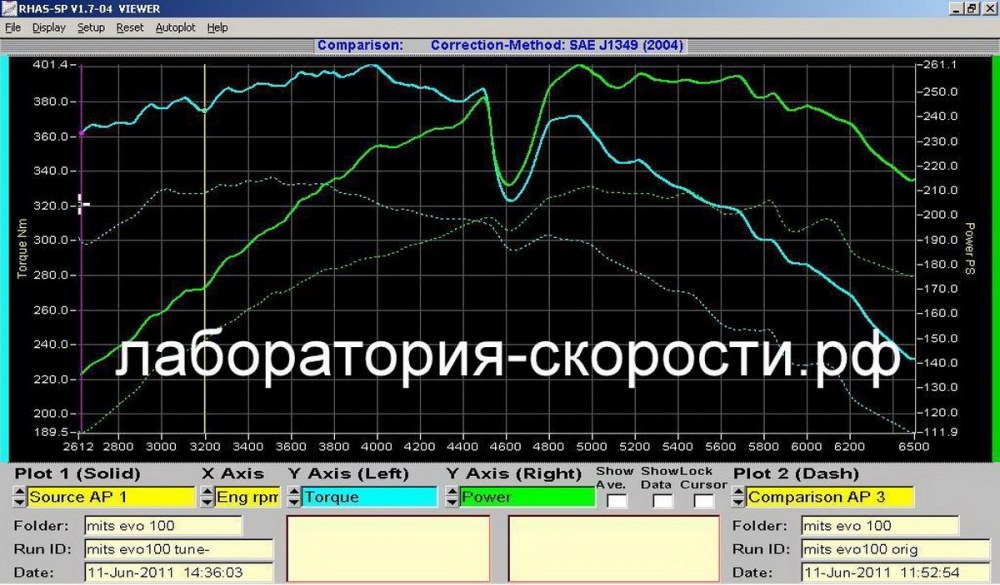1000x585 pixels.
Task: Open the Autoplot menu
Action: (176, 28)
